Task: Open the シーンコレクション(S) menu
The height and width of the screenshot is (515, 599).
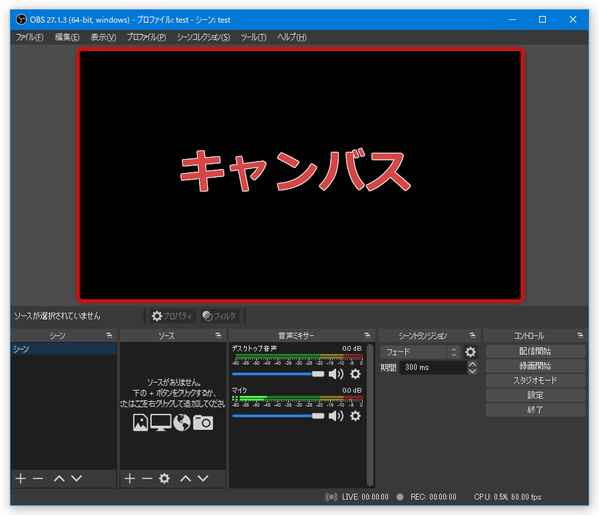Action: [x=203, y=37]
